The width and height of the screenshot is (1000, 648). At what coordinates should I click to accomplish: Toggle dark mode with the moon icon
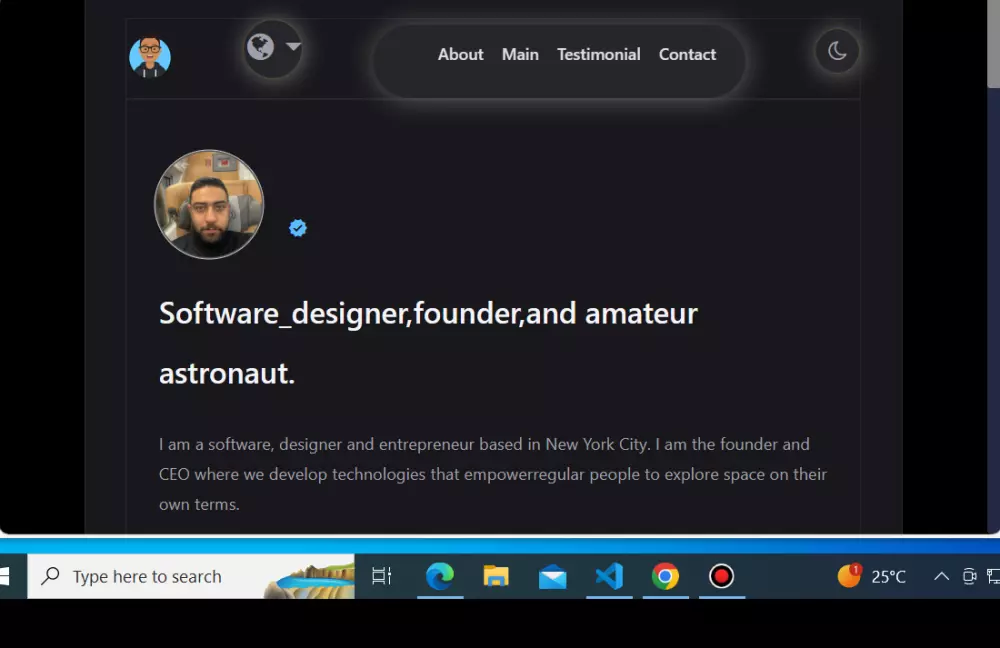[x=837, y=52]
